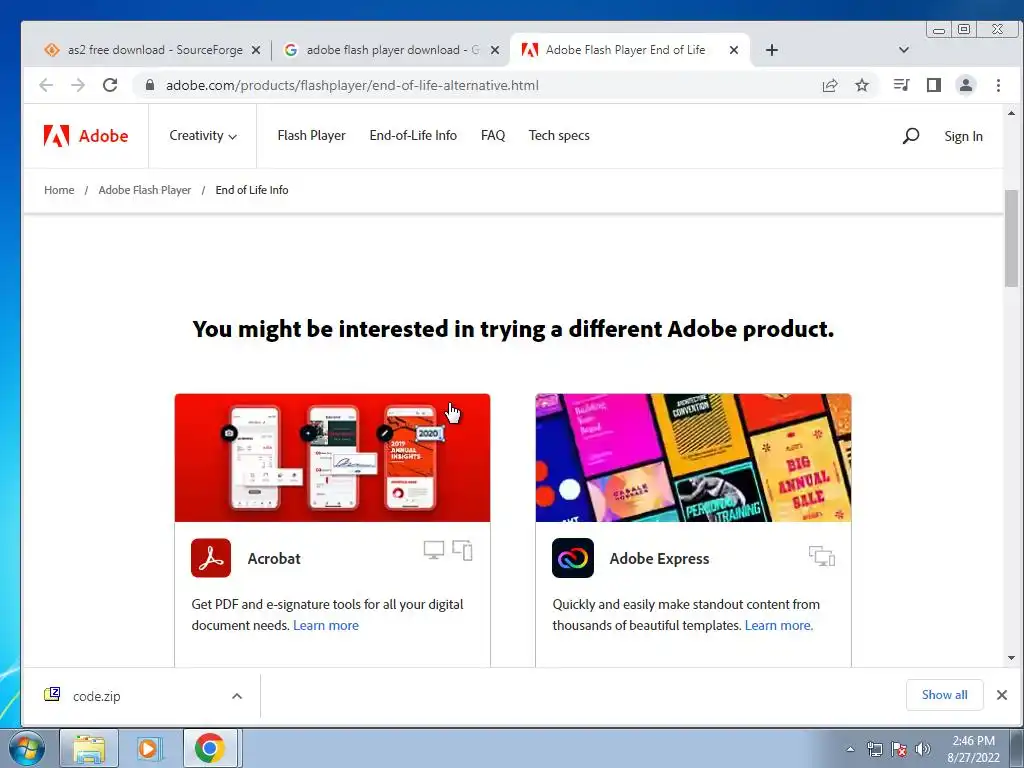Image resolution: width=1024 pixels, height=768 pixels.
Task: Open the Tech specs nav item
Action: point(559,136)
